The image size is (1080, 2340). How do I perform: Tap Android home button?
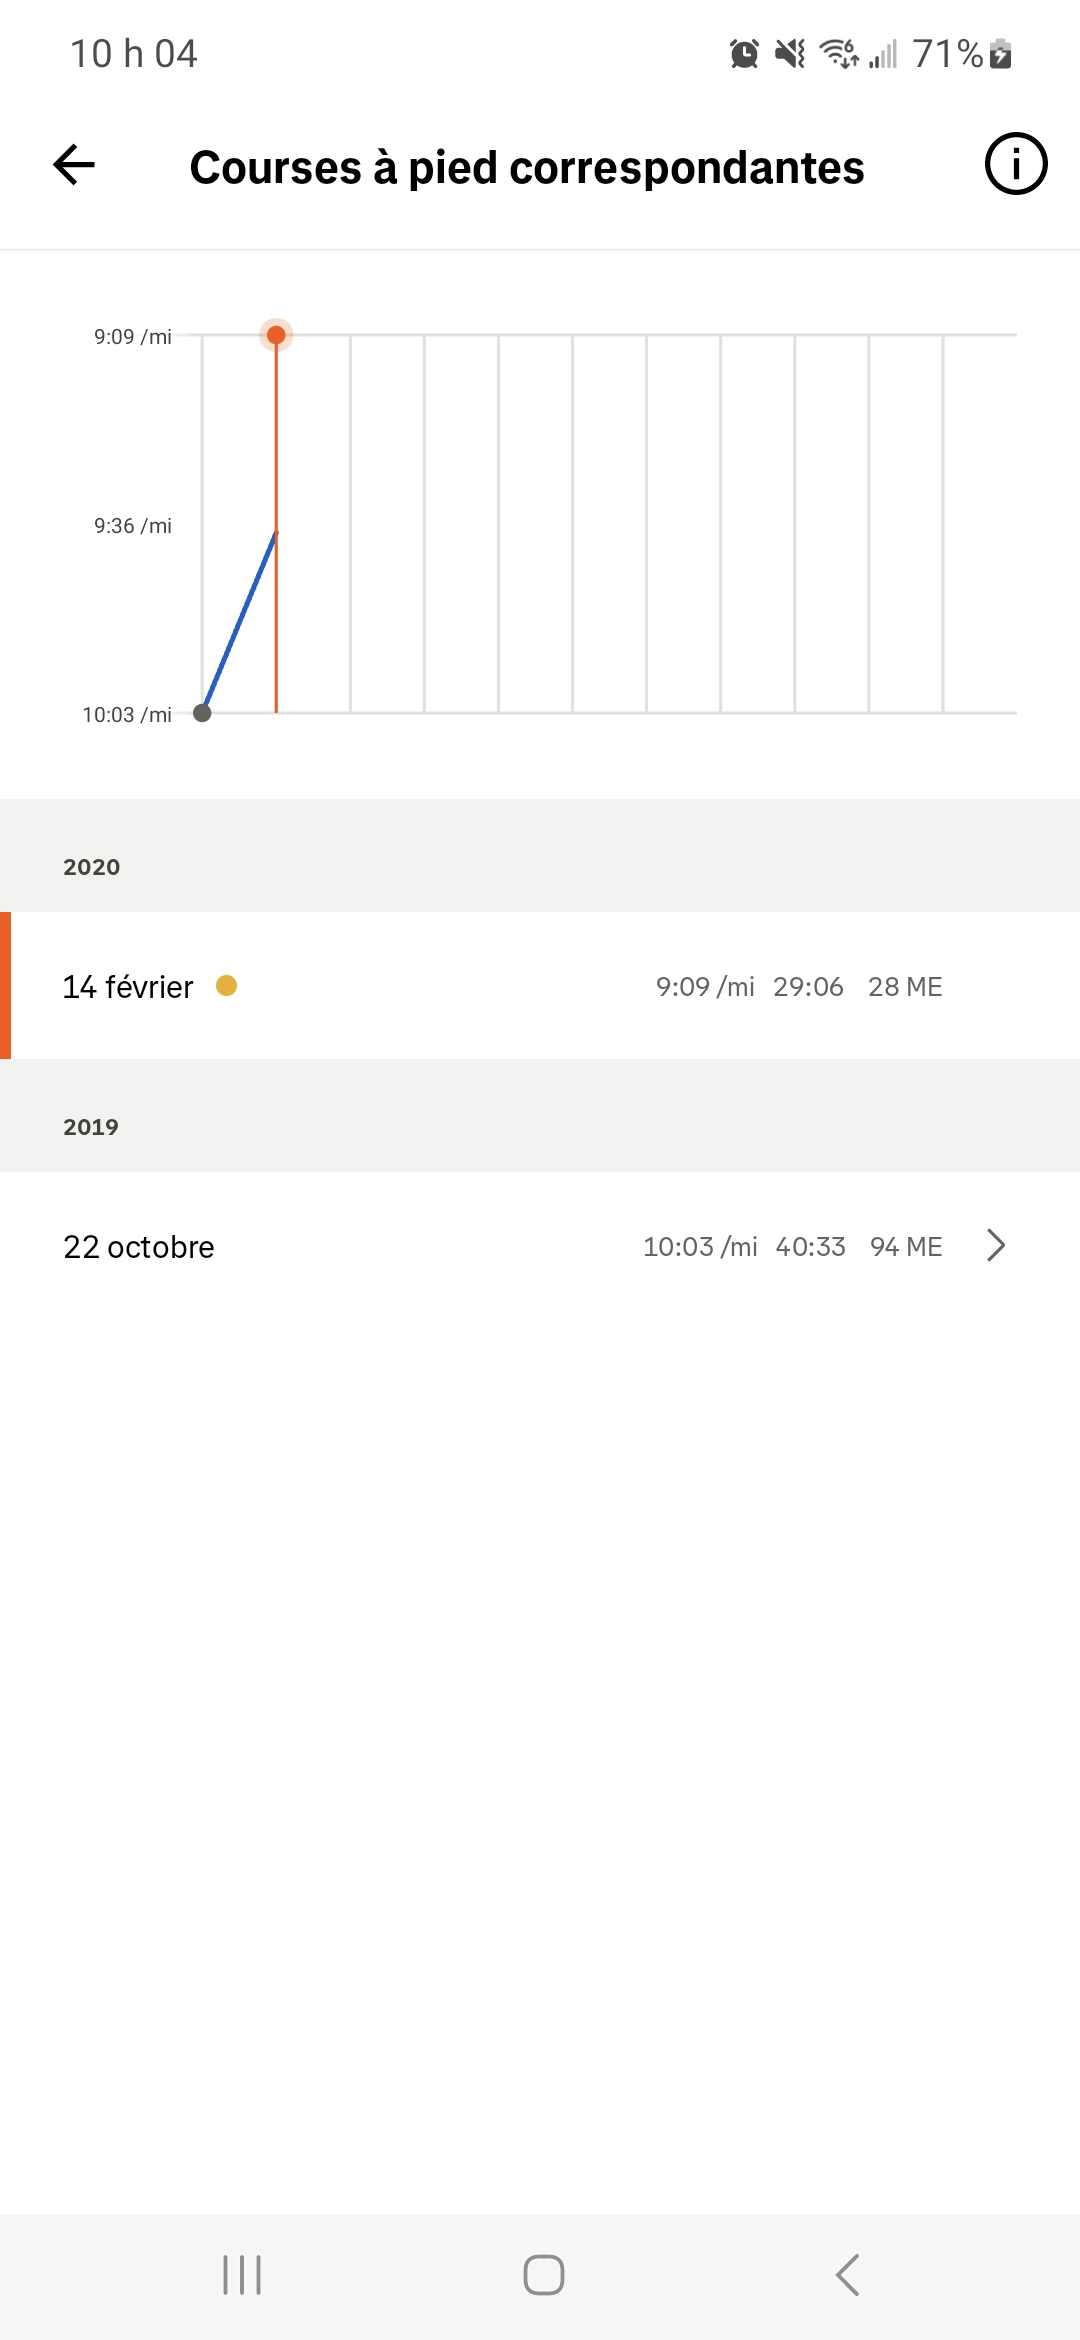click(544, 2275)
